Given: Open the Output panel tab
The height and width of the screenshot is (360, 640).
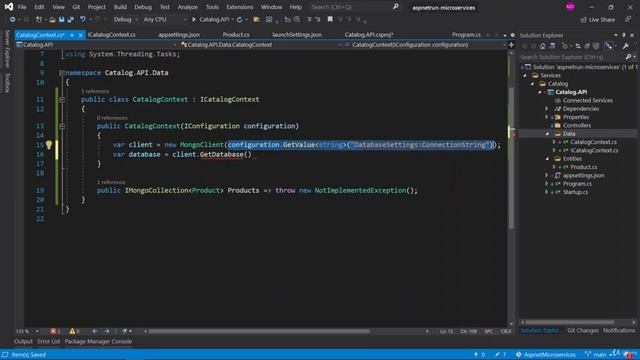Looking at the screenshot, I should [23, 342].
